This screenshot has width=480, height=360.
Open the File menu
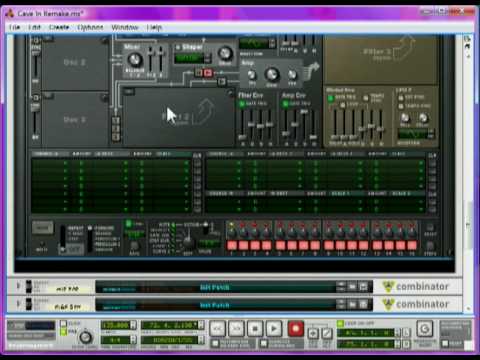point(14,27)
